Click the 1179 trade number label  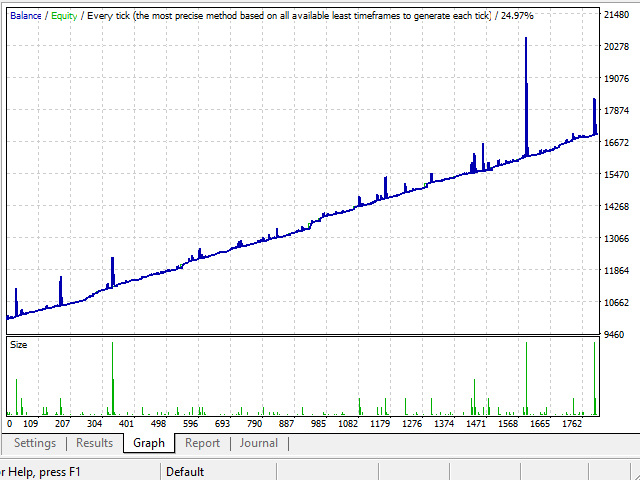[x=380, y=424]
